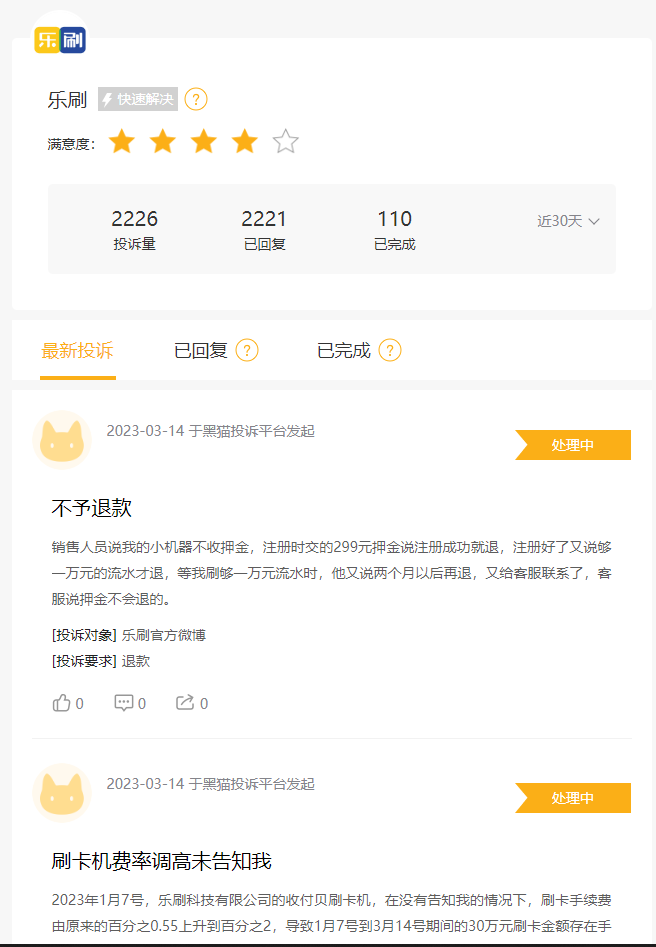Switch to the 已完成 tab

click(344, 350)
